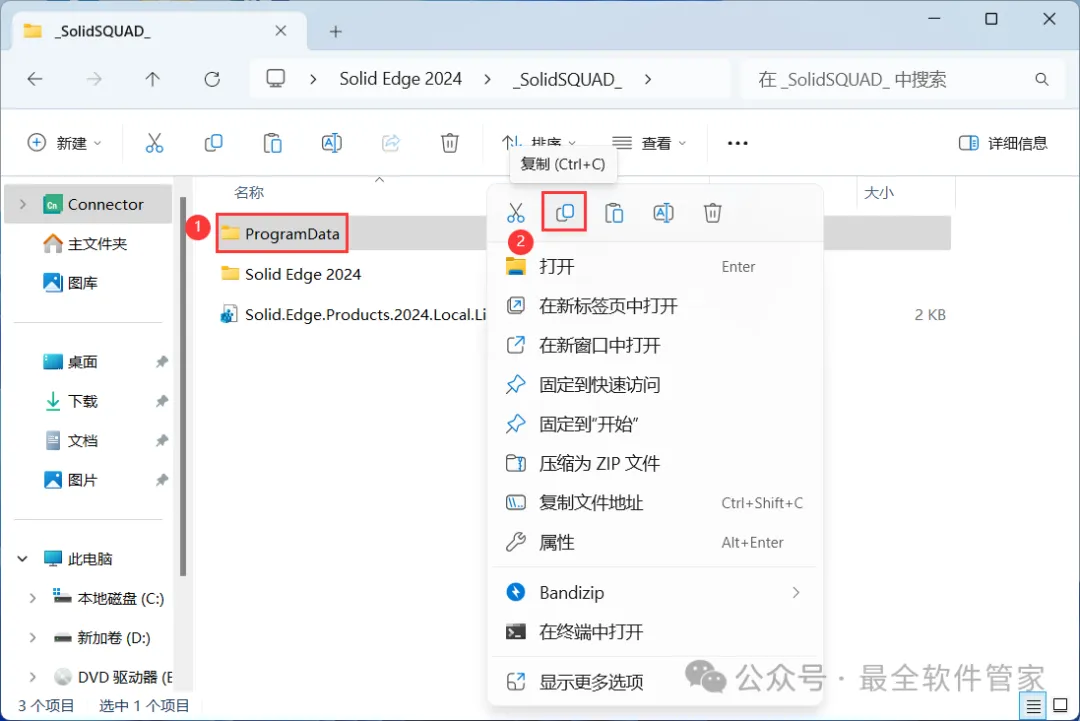1080x721 pixels.
Task: Click the search box 在 _SolidSQUAD_ 中搜索
Action: point(902,79)
